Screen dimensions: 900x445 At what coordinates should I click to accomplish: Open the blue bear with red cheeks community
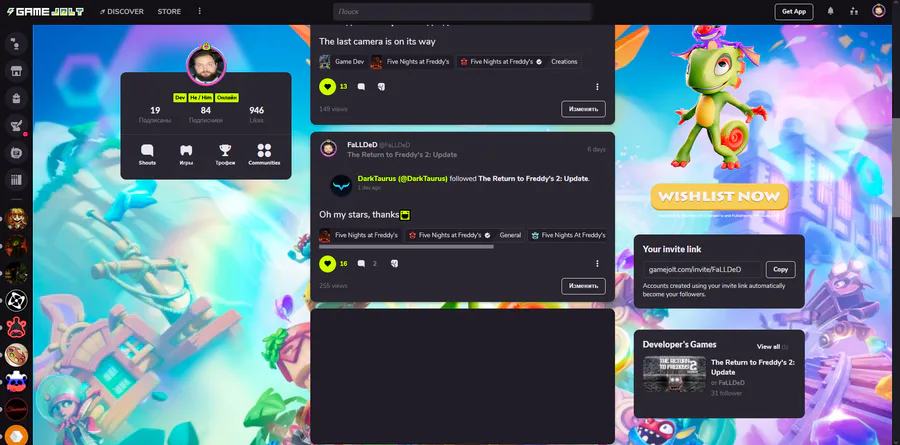[x=17, y=382]
